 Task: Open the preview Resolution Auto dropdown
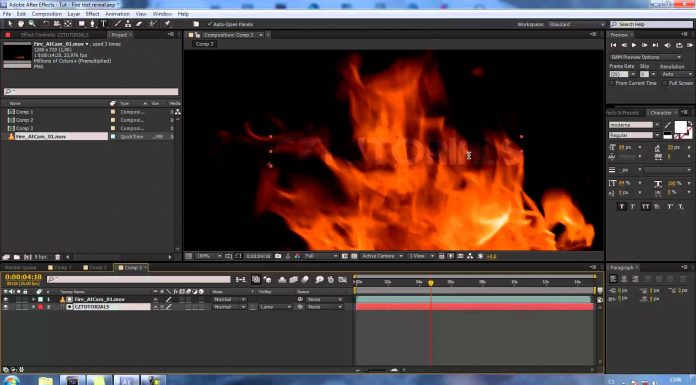[676, 74]
